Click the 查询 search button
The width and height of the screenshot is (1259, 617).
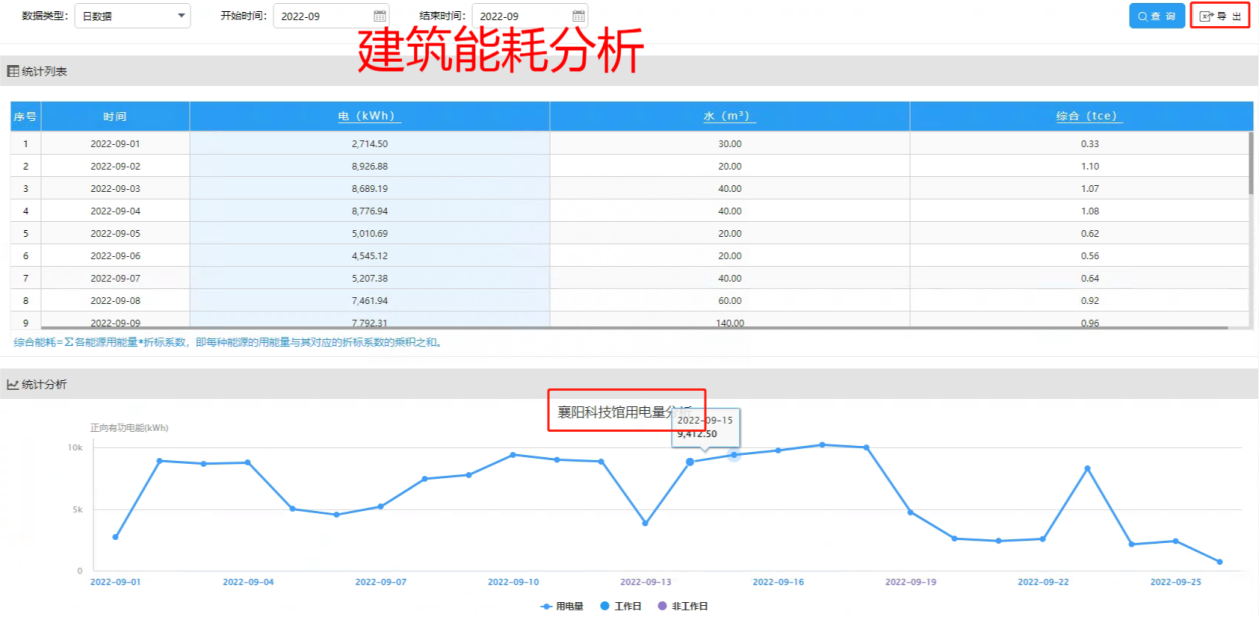(x=1156, y=16)
